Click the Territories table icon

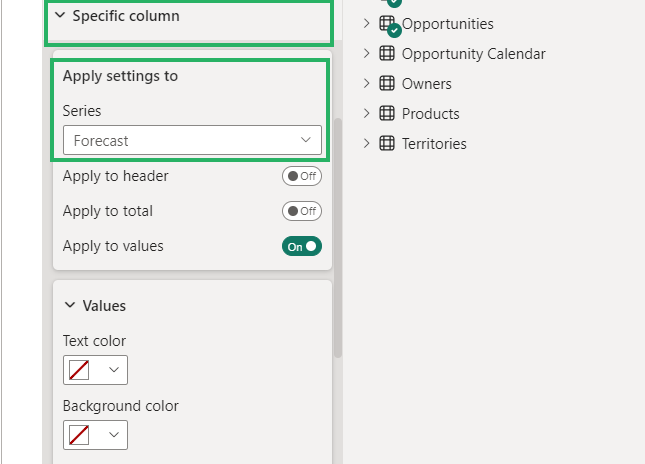point(388,144)
